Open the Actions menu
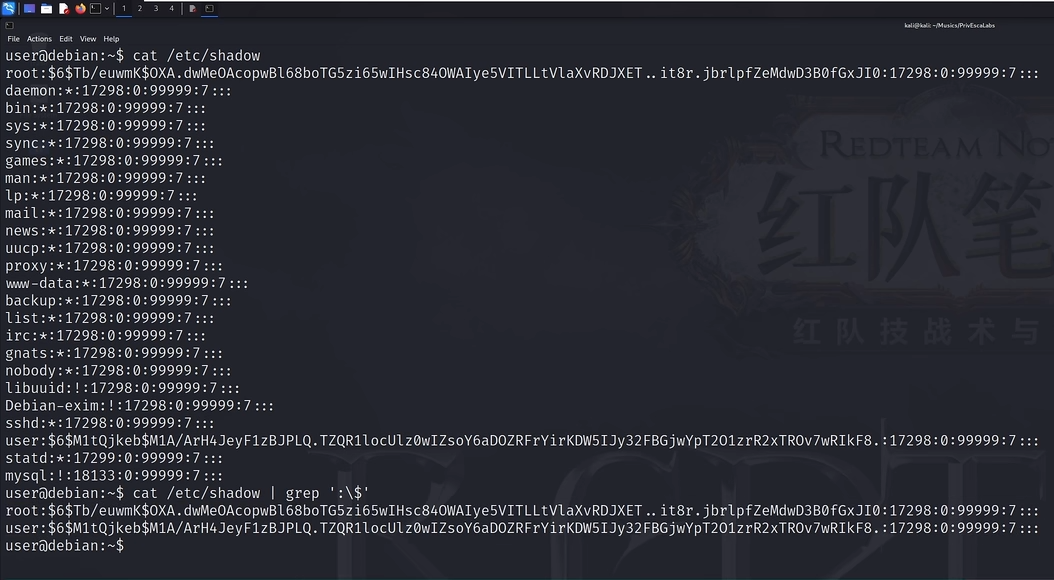The height and width of the screenshot is (580, 1054). point(39,39)
